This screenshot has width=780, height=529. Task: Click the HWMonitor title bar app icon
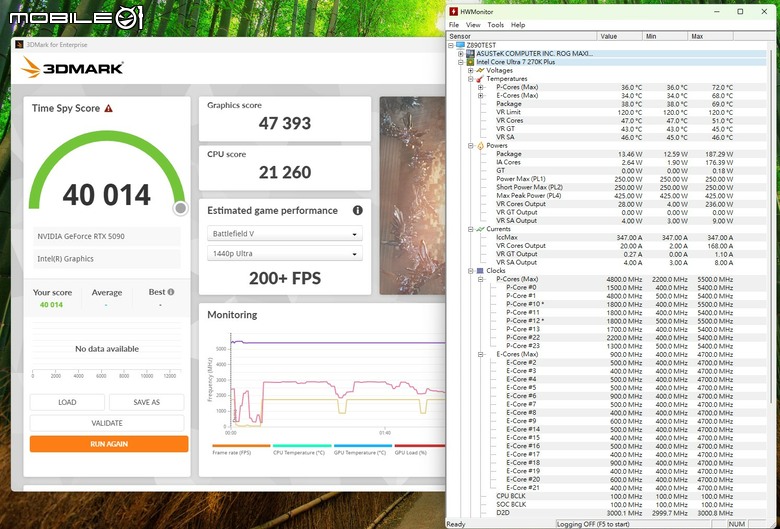(x=453, y=11)
